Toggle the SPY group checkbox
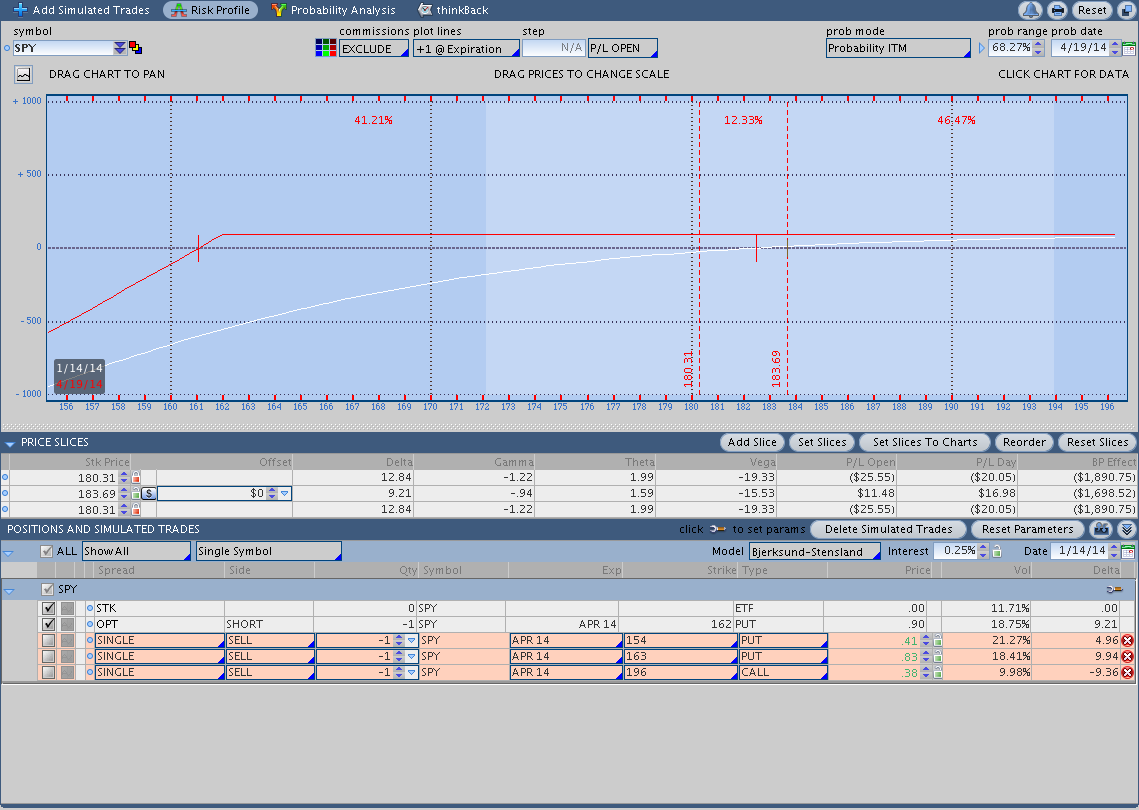1139x810 pixels. pyautogui.click(x=48, y=589)
